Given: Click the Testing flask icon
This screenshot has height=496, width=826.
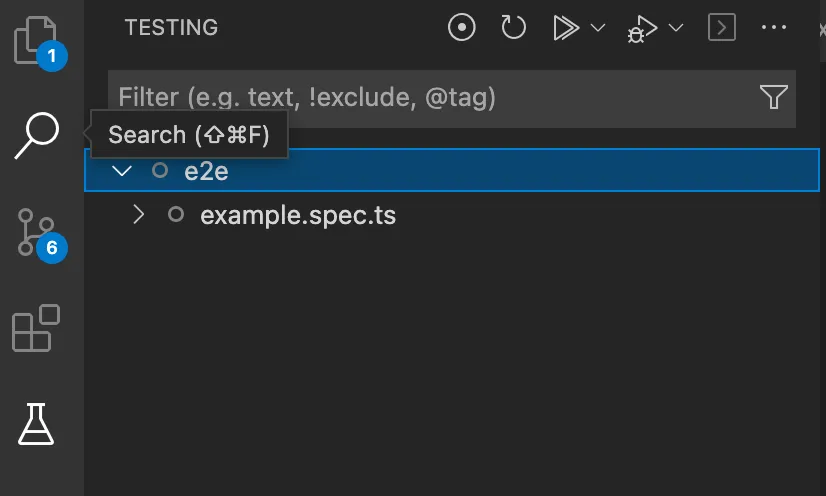Looking at the screenshot, I should pos(36,425).
